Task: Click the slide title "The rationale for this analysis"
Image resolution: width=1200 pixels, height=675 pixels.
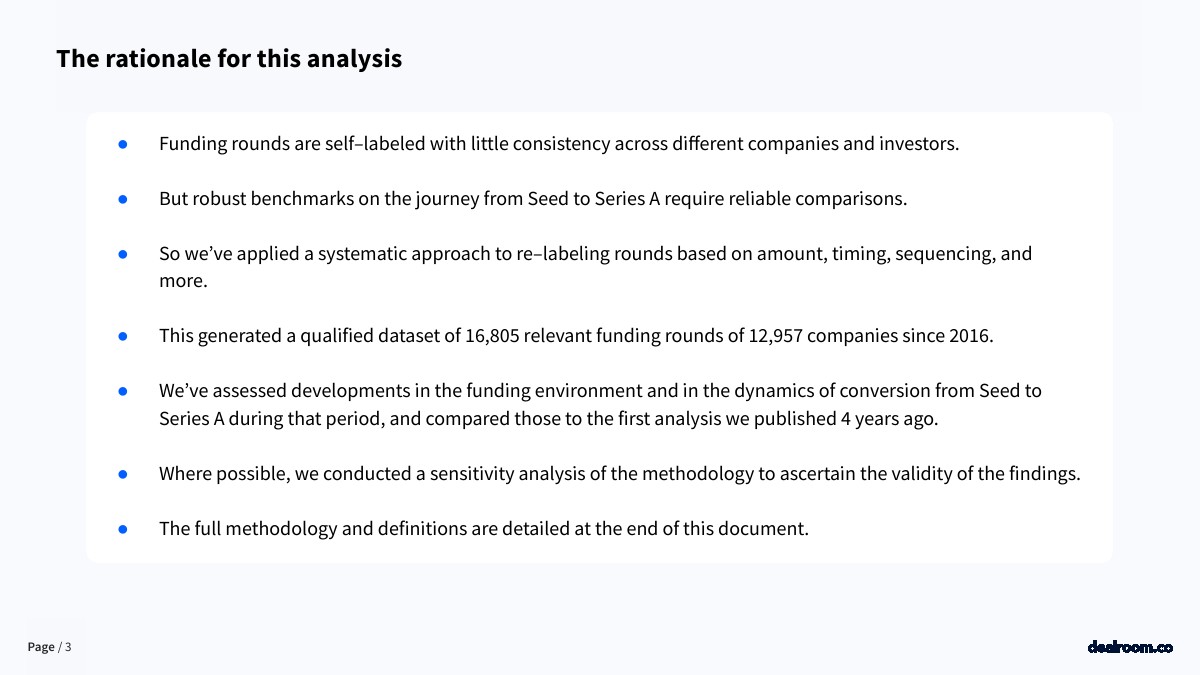Action: [229, 59]
